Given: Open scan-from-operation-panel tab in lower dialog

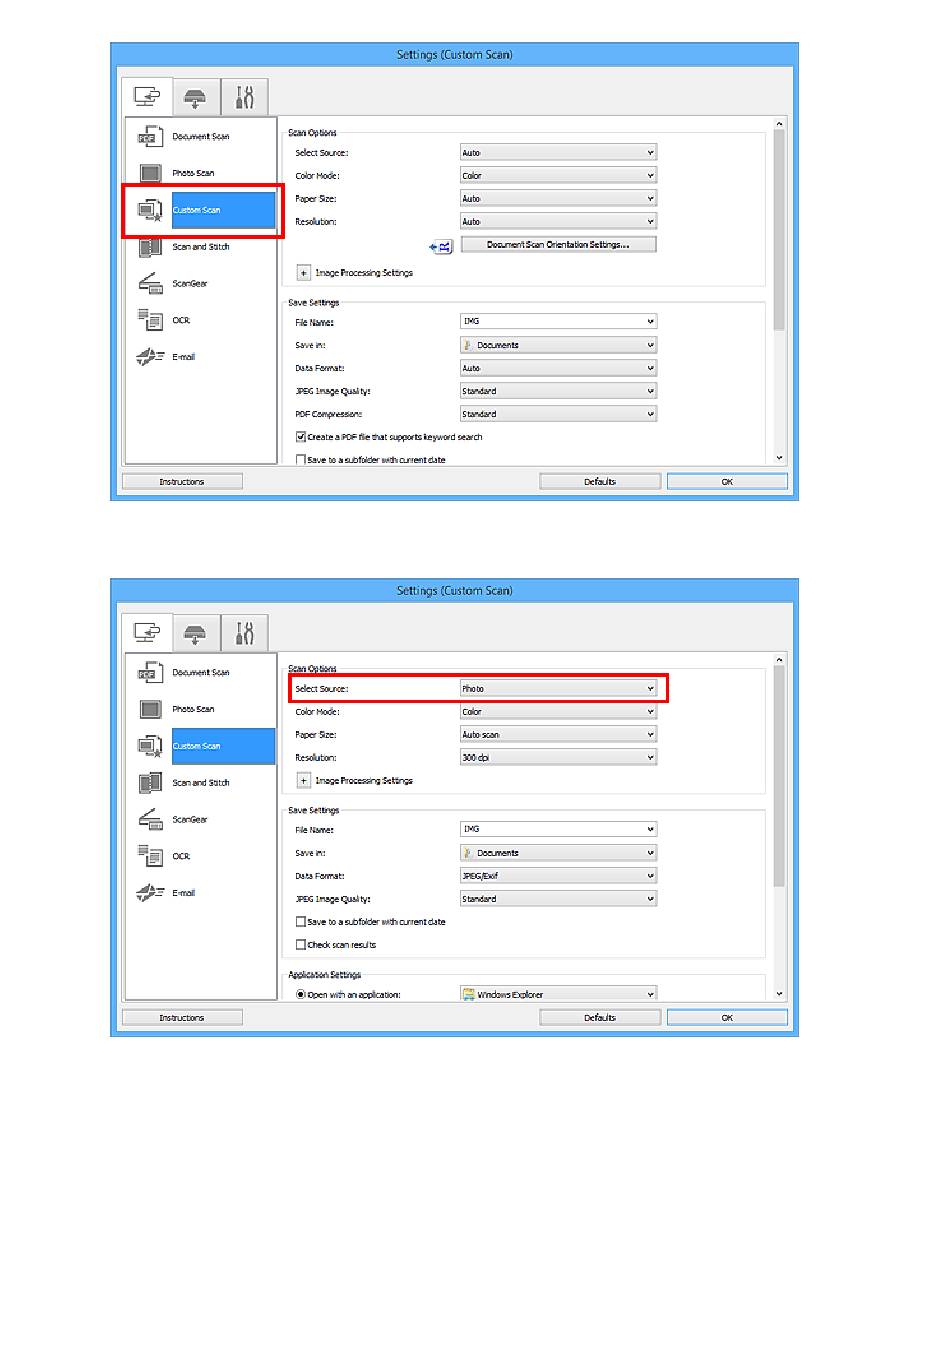Looking at the screenshot, I should 195,634.
